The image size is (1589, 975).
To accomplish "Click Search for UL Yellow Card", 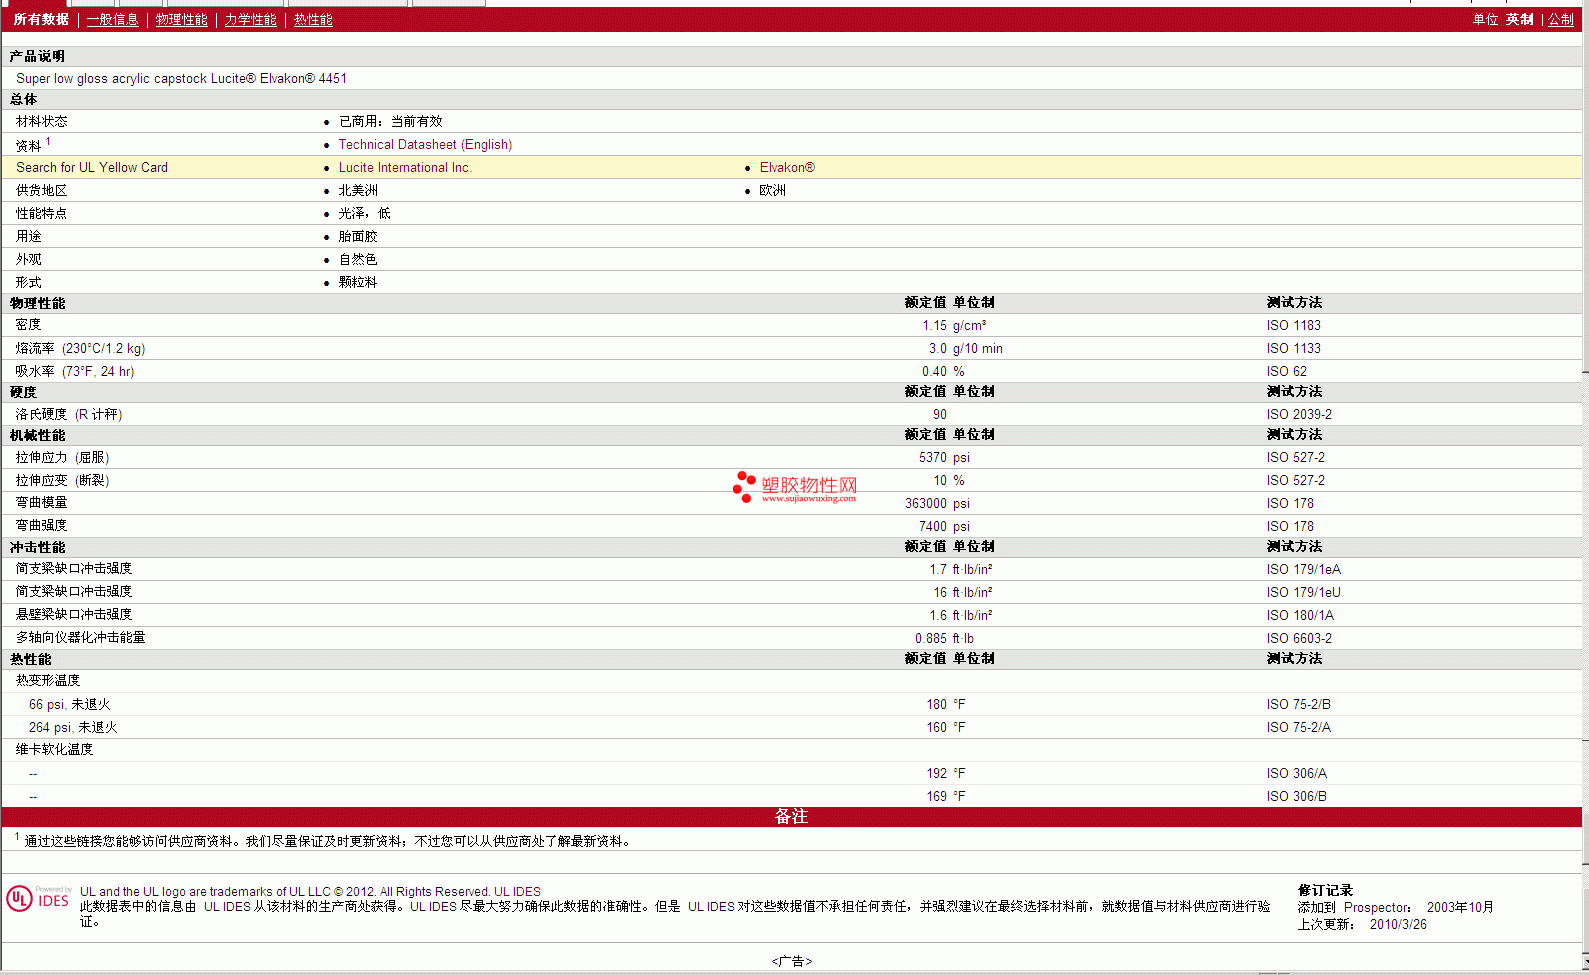I will pos(92,168).
